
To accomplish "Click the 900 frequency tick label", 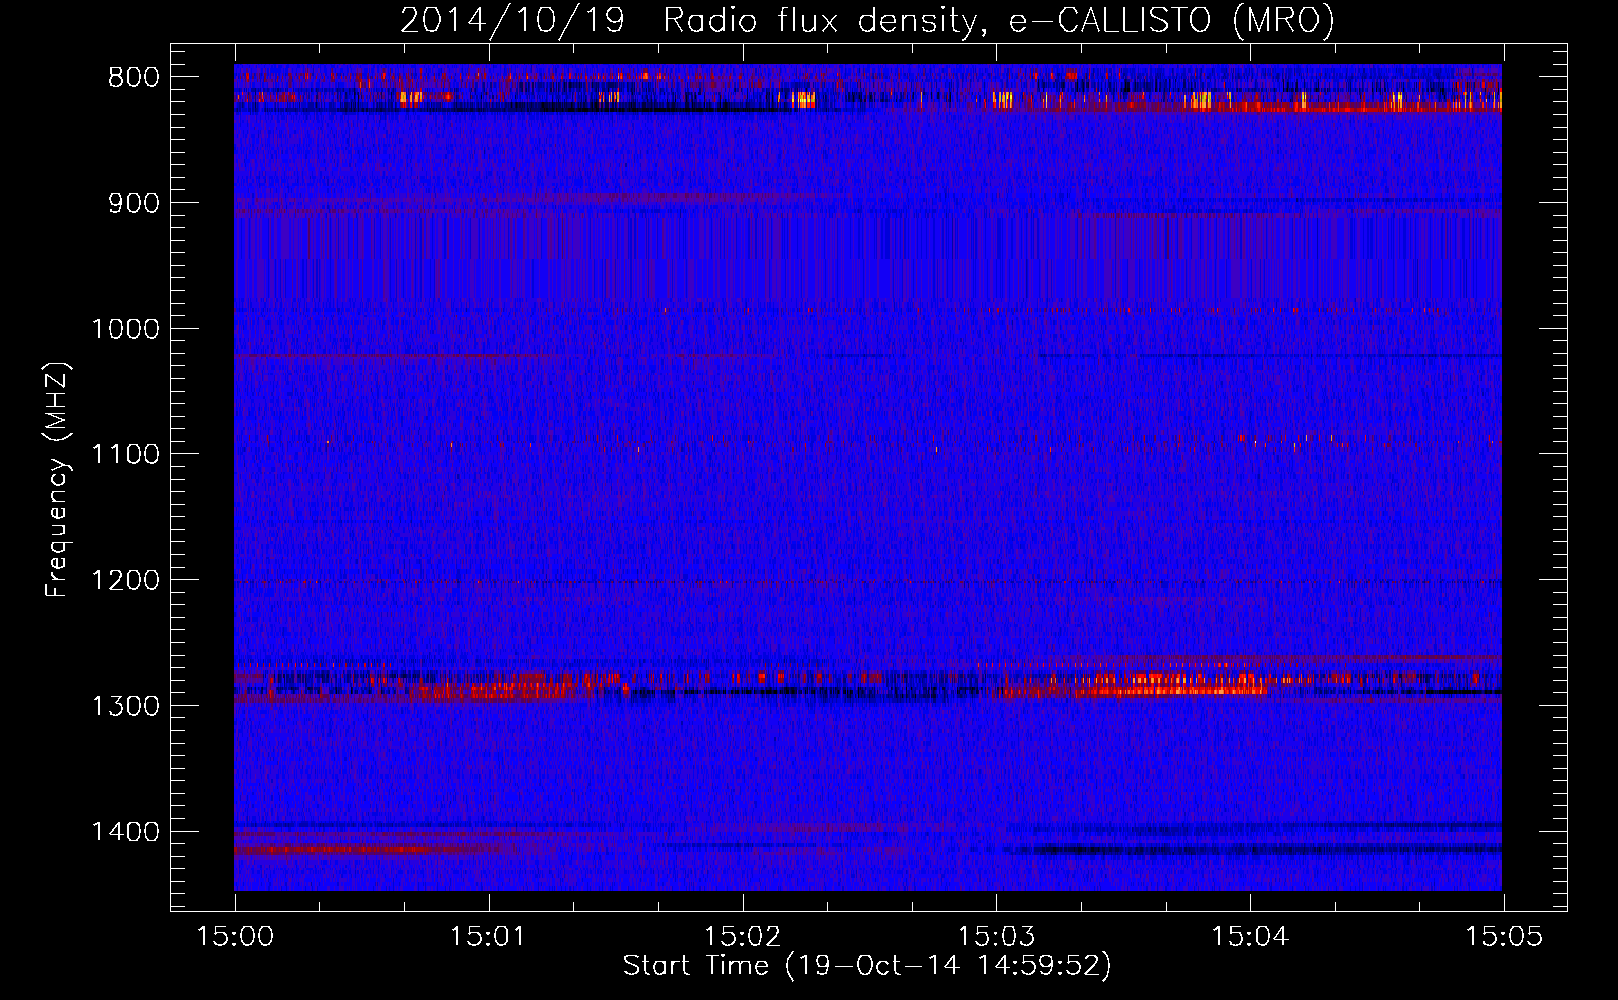I will coord(134,203).
